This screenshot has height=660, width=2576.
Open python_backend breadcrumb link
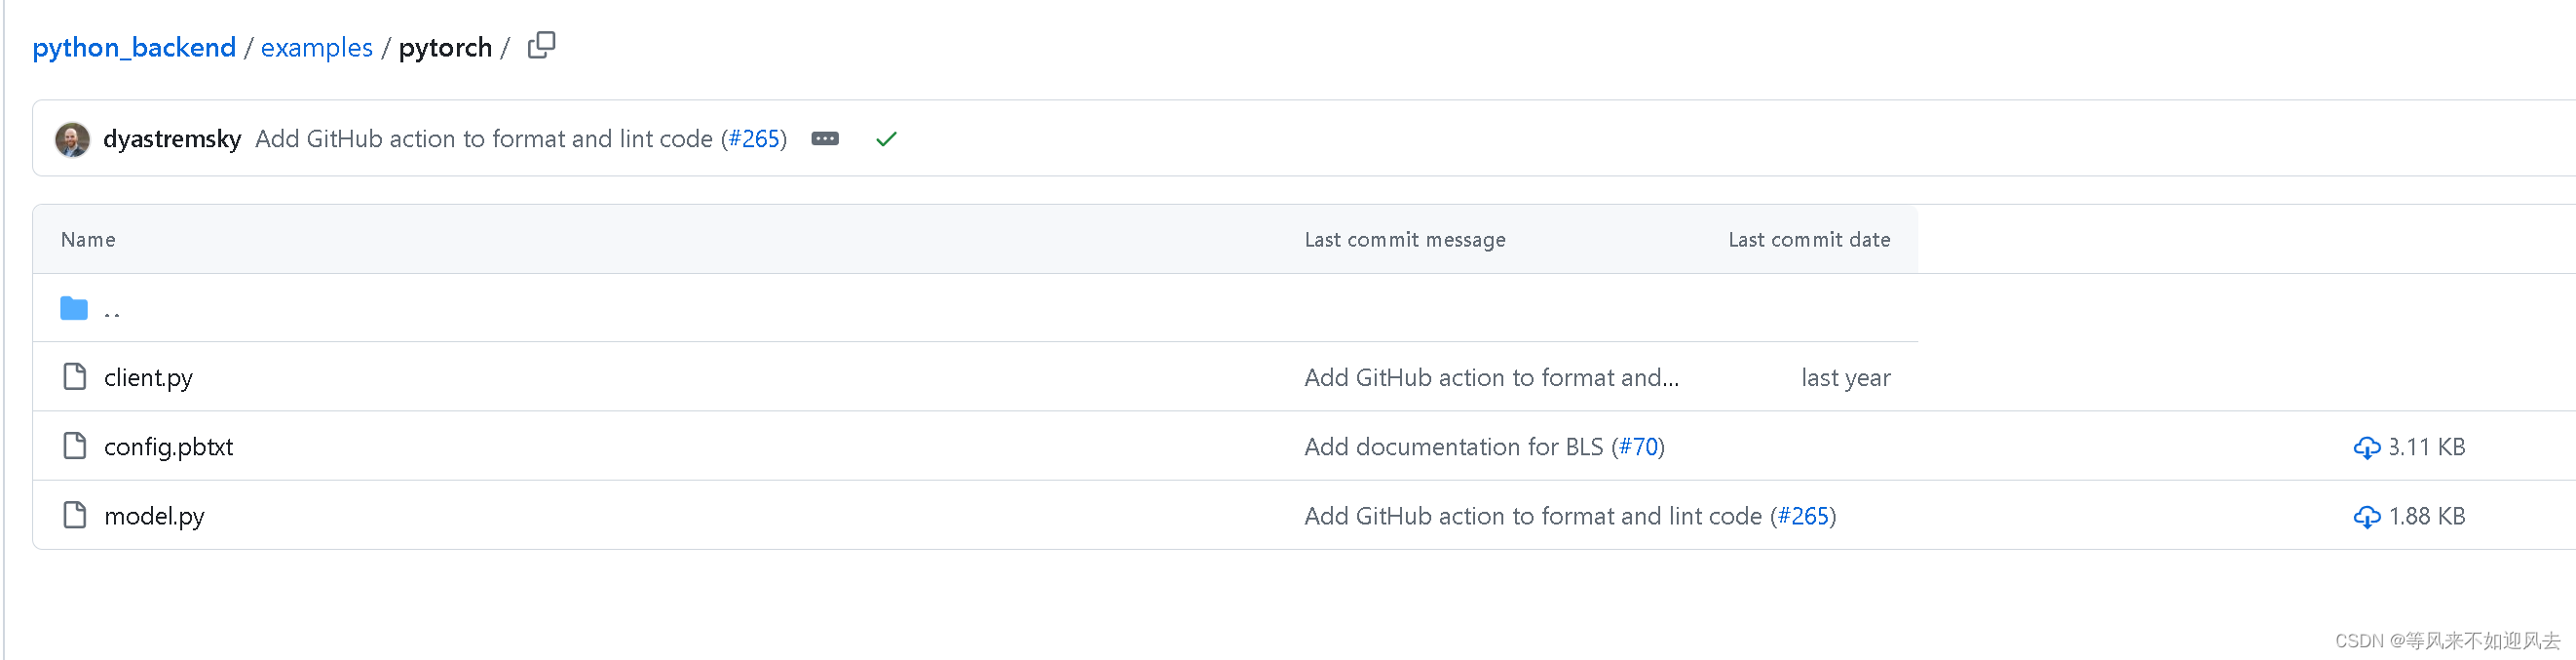click(x=134, y=47)
